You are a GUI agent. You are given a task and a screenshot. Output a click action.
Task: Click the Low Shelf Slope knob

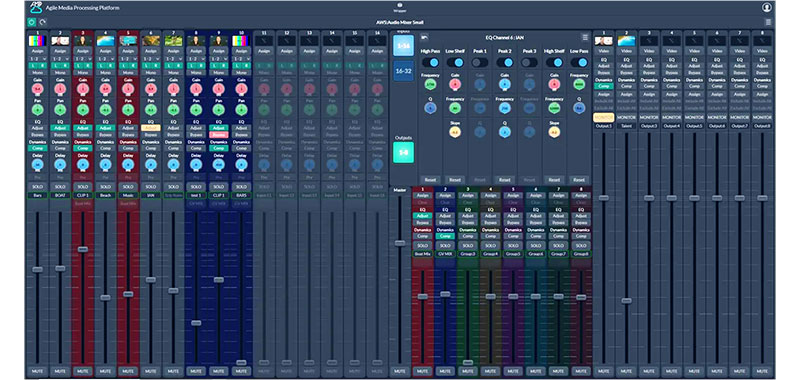pos(455,132)
